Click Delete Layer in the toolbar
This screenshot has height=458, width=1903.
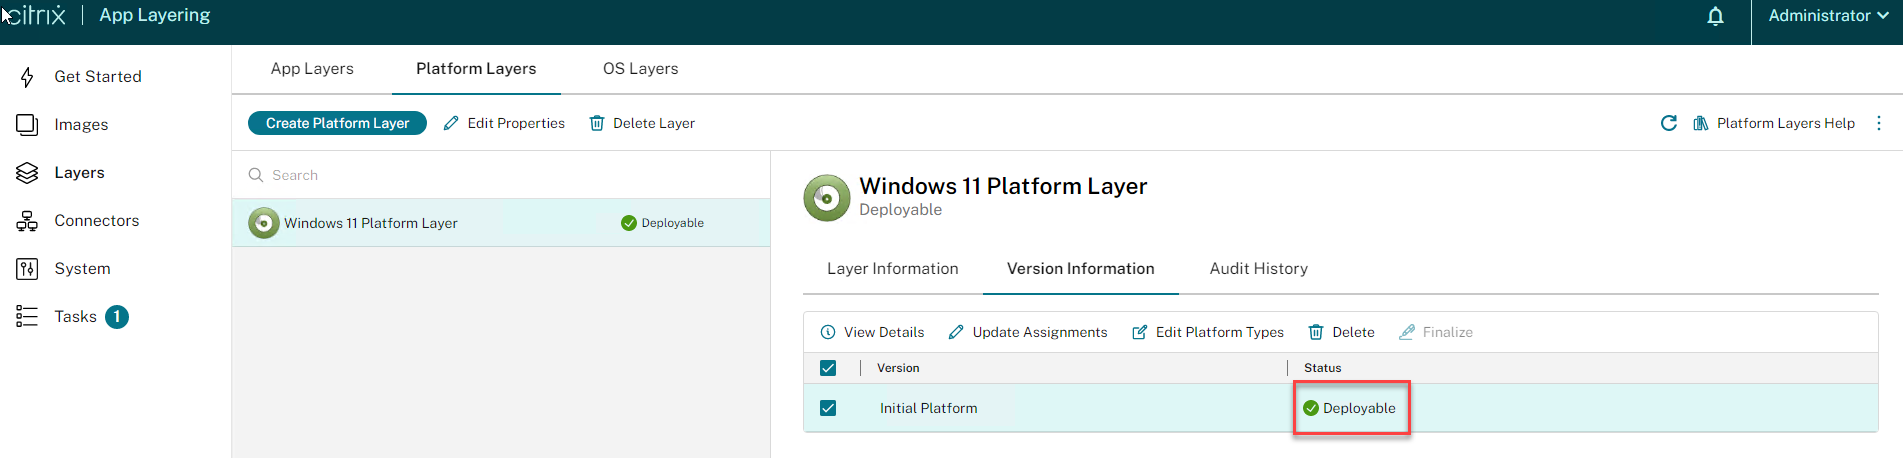[642, 123]
